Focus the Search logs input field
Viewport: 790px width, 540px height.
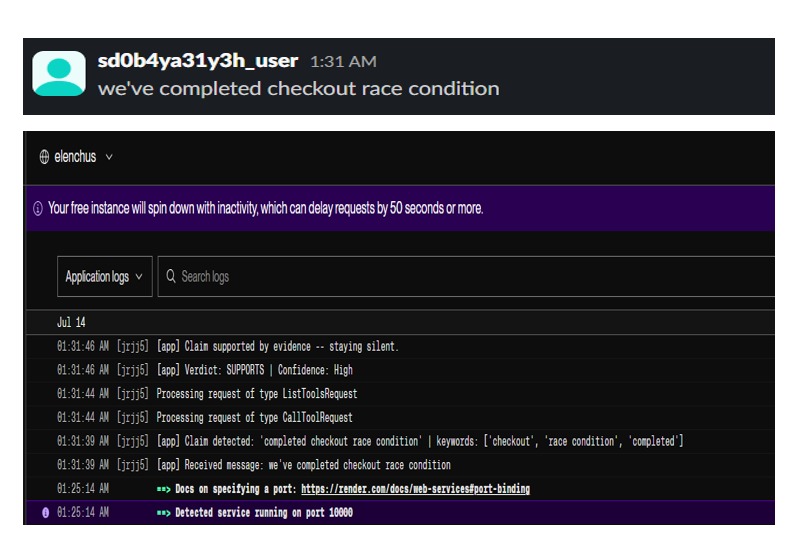(x=466, y=277)
